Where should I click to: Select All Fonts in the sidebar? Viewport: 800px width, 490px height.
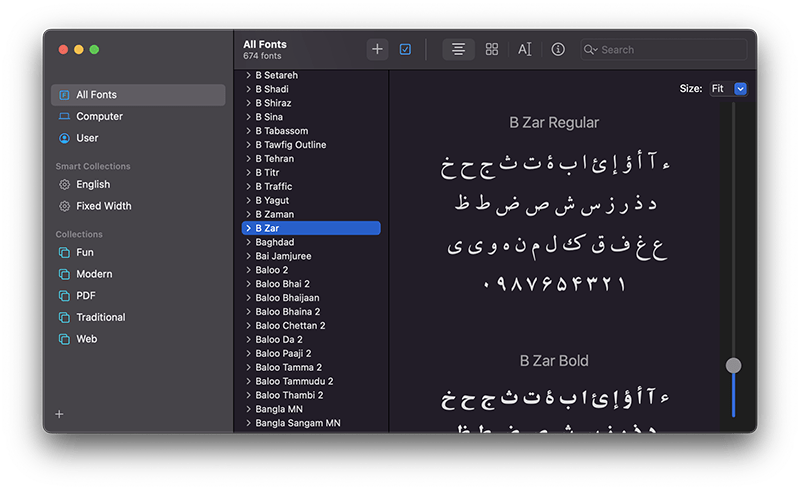(x=138, y=95)
